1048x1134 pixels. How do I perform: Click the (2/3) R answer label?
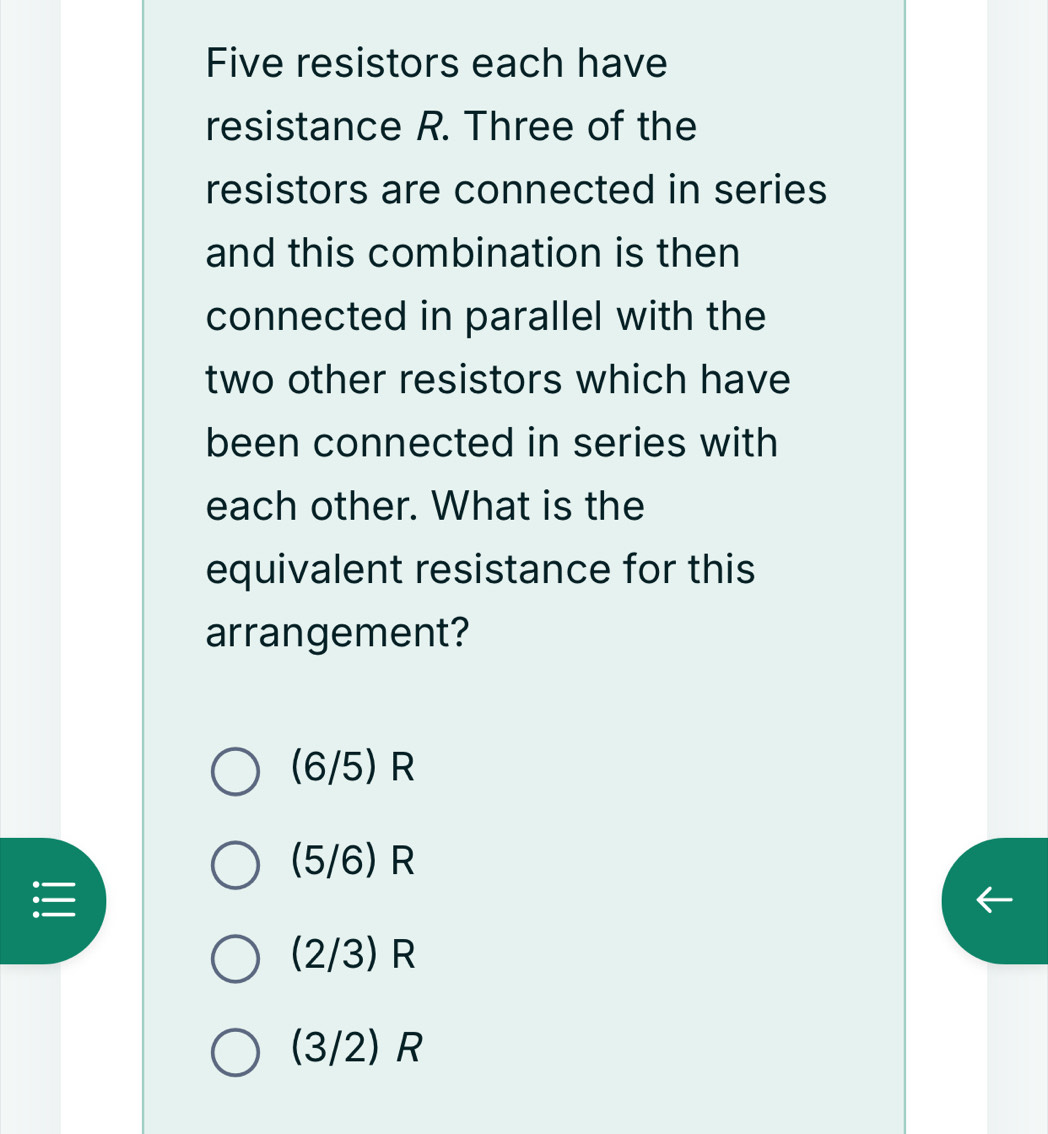352,955
